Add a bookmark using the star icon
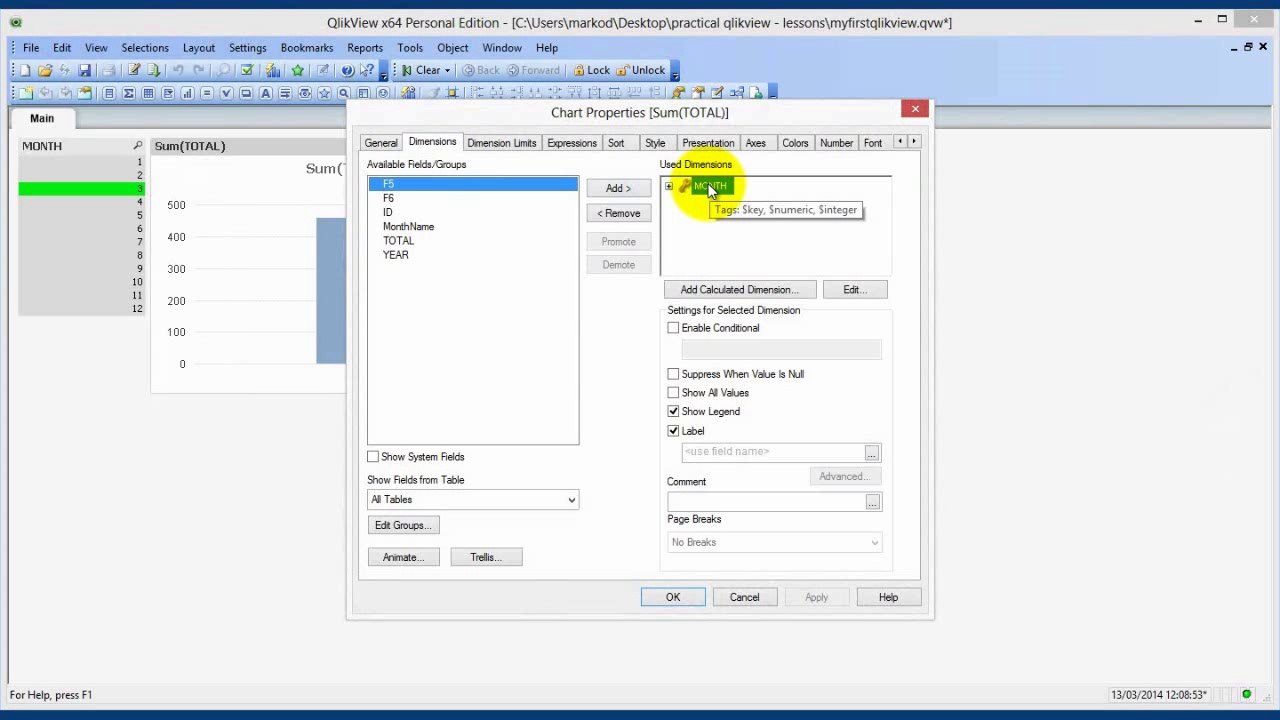The height and width of the screenshot is (720, 1280). (298, 70)
